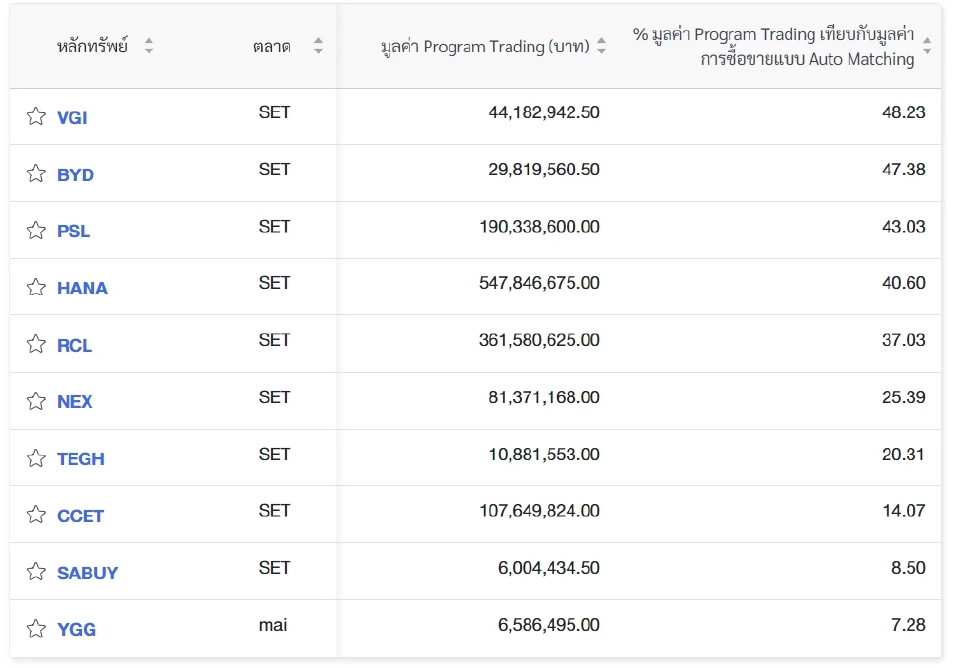The image size is (960, 668).
Task: Open the VGI stock details link
Action: point(72,116)
